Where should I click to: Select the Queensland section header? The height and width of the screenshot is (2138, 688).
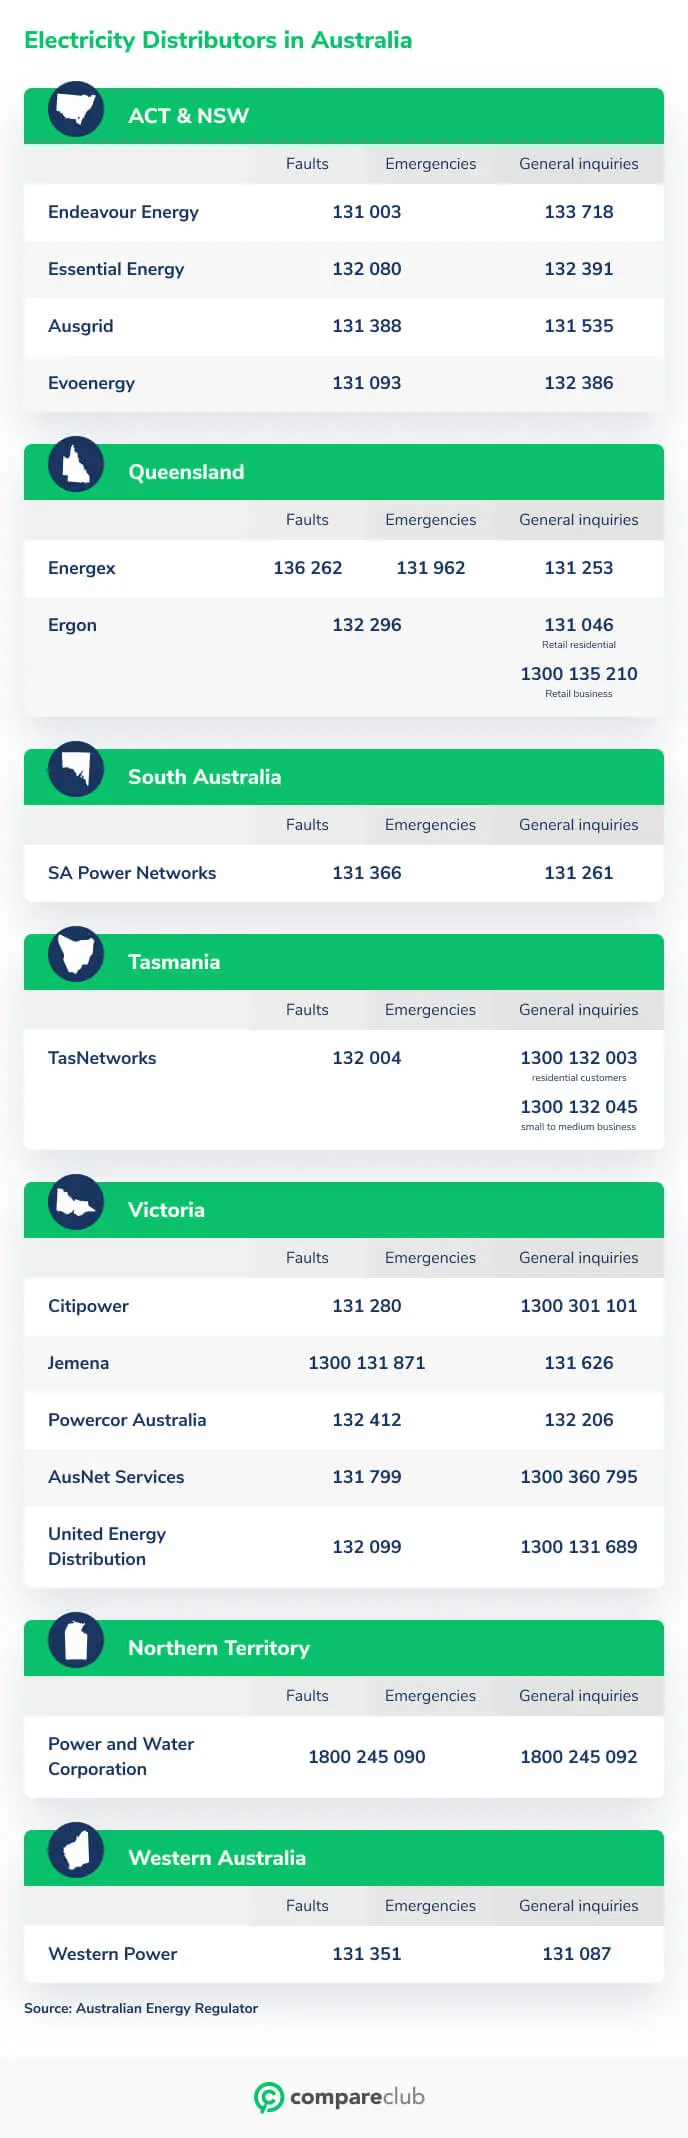coord(344,472)
